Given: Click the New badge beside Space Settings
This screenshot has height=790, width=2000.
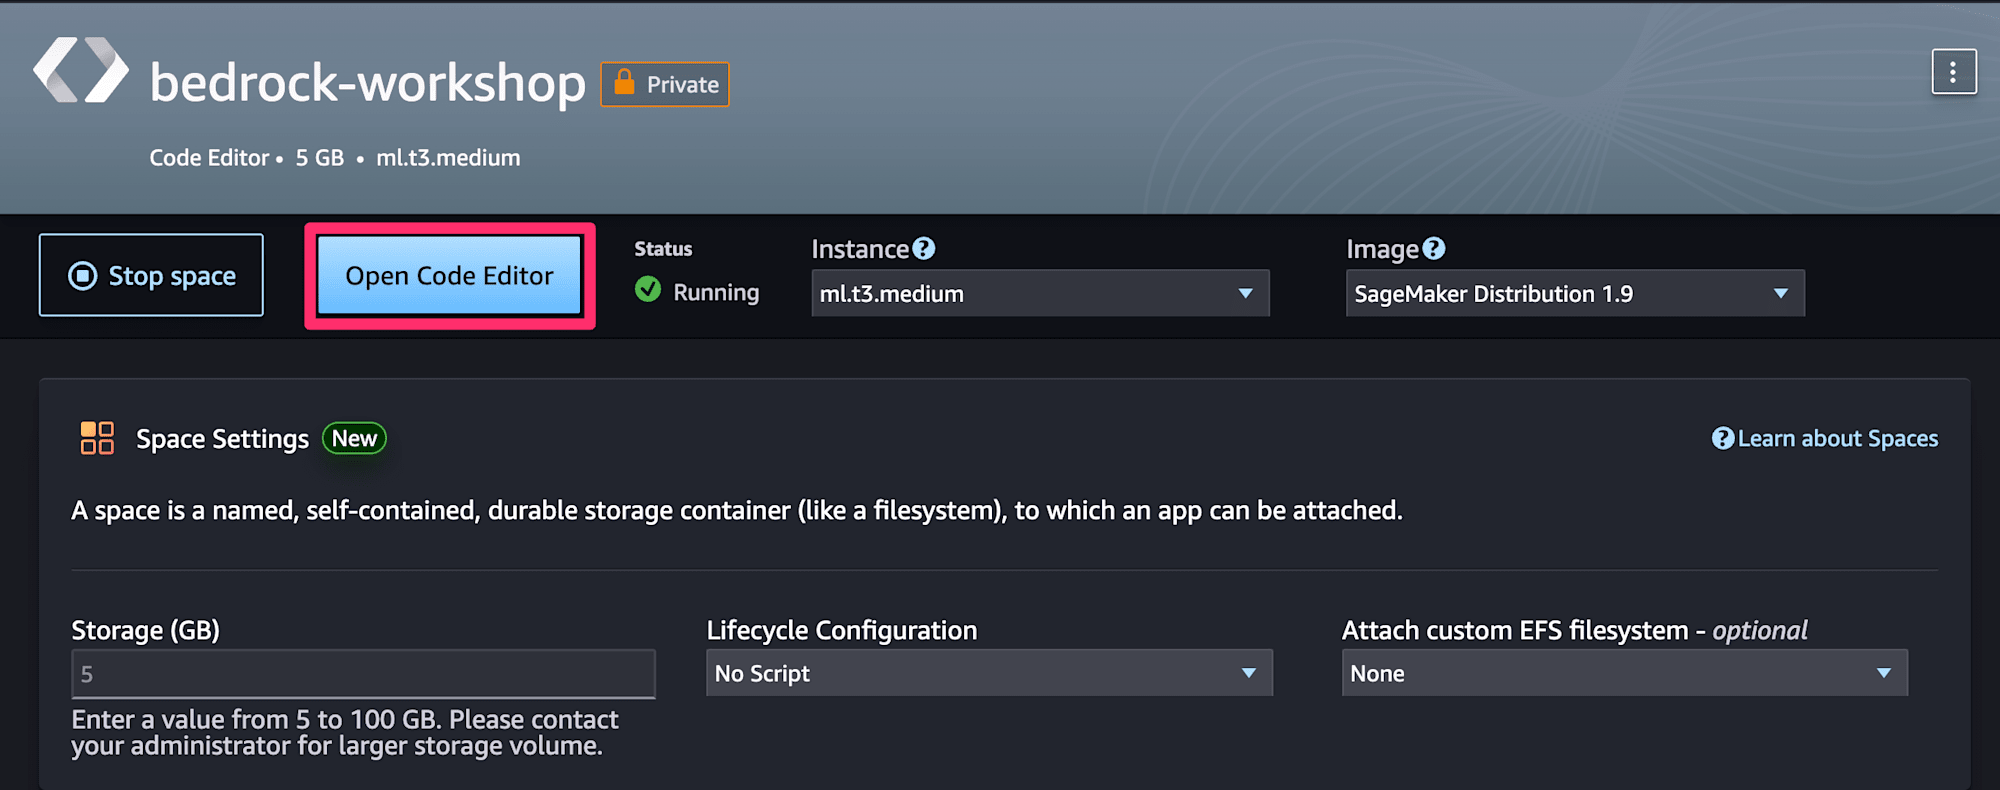Looking at the screenshot, I should tap(354, 438).
